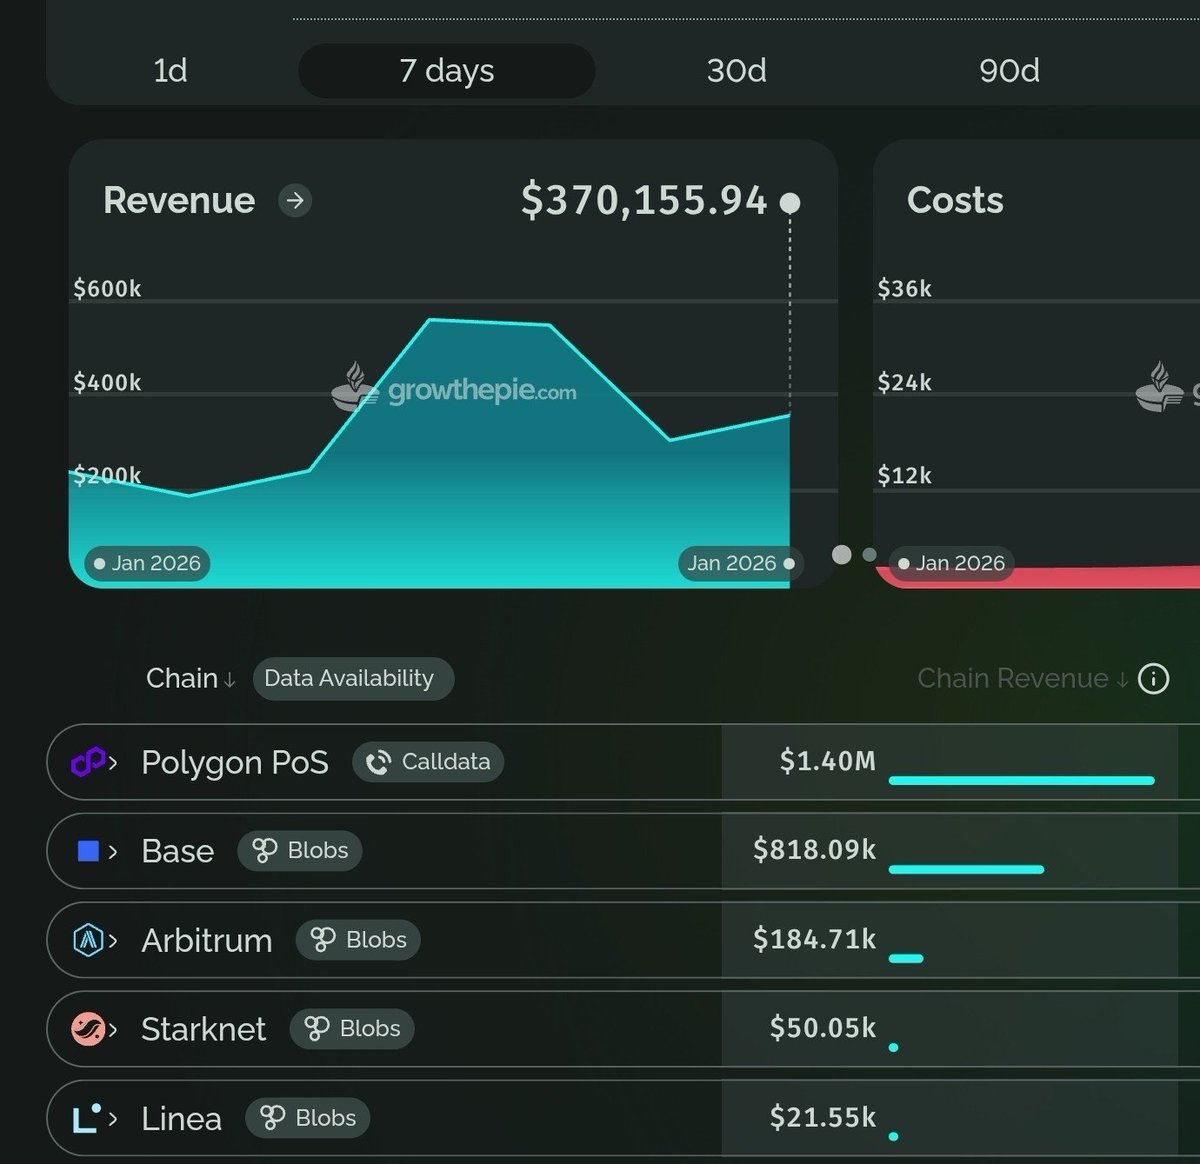
Task: Open the Base chain name
Action: [x=178, y=852]
